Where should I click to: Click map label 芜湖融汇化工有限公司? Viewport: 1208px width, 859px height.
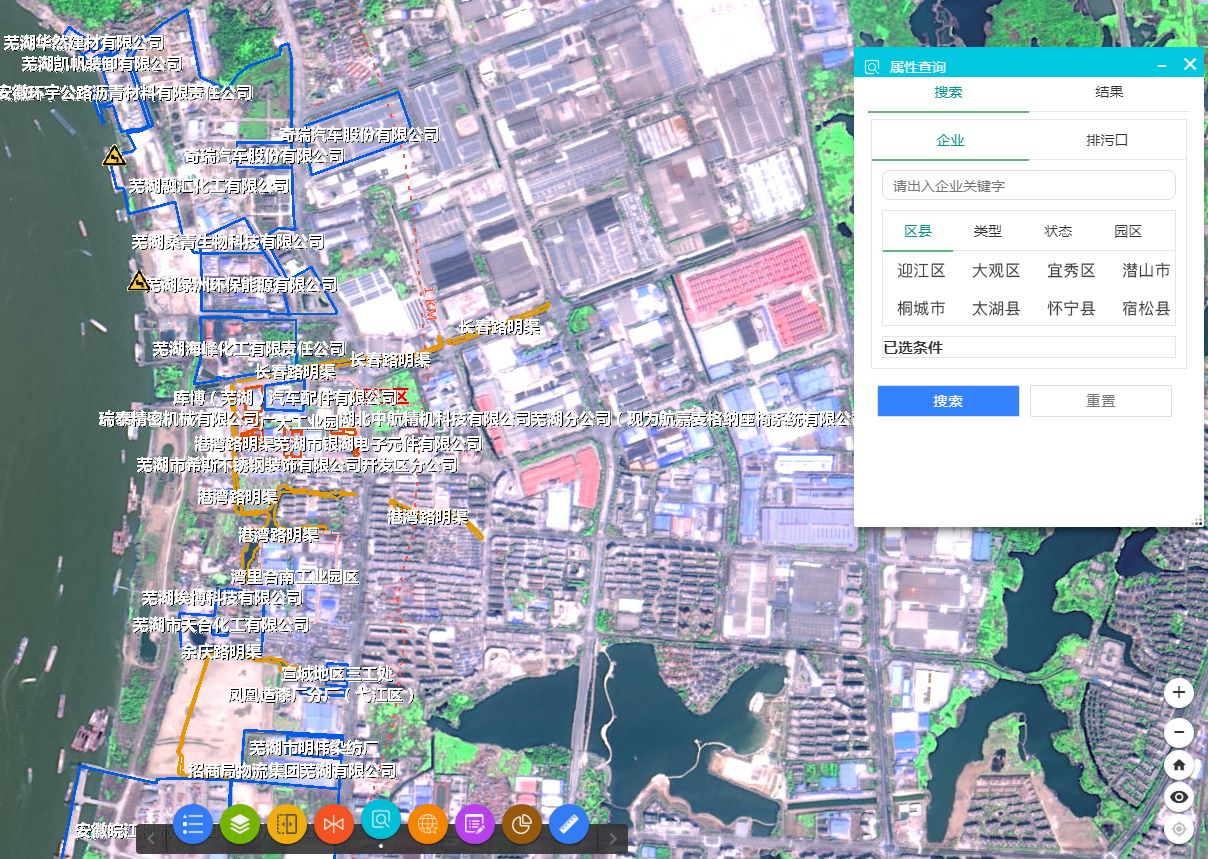point(209,186)
